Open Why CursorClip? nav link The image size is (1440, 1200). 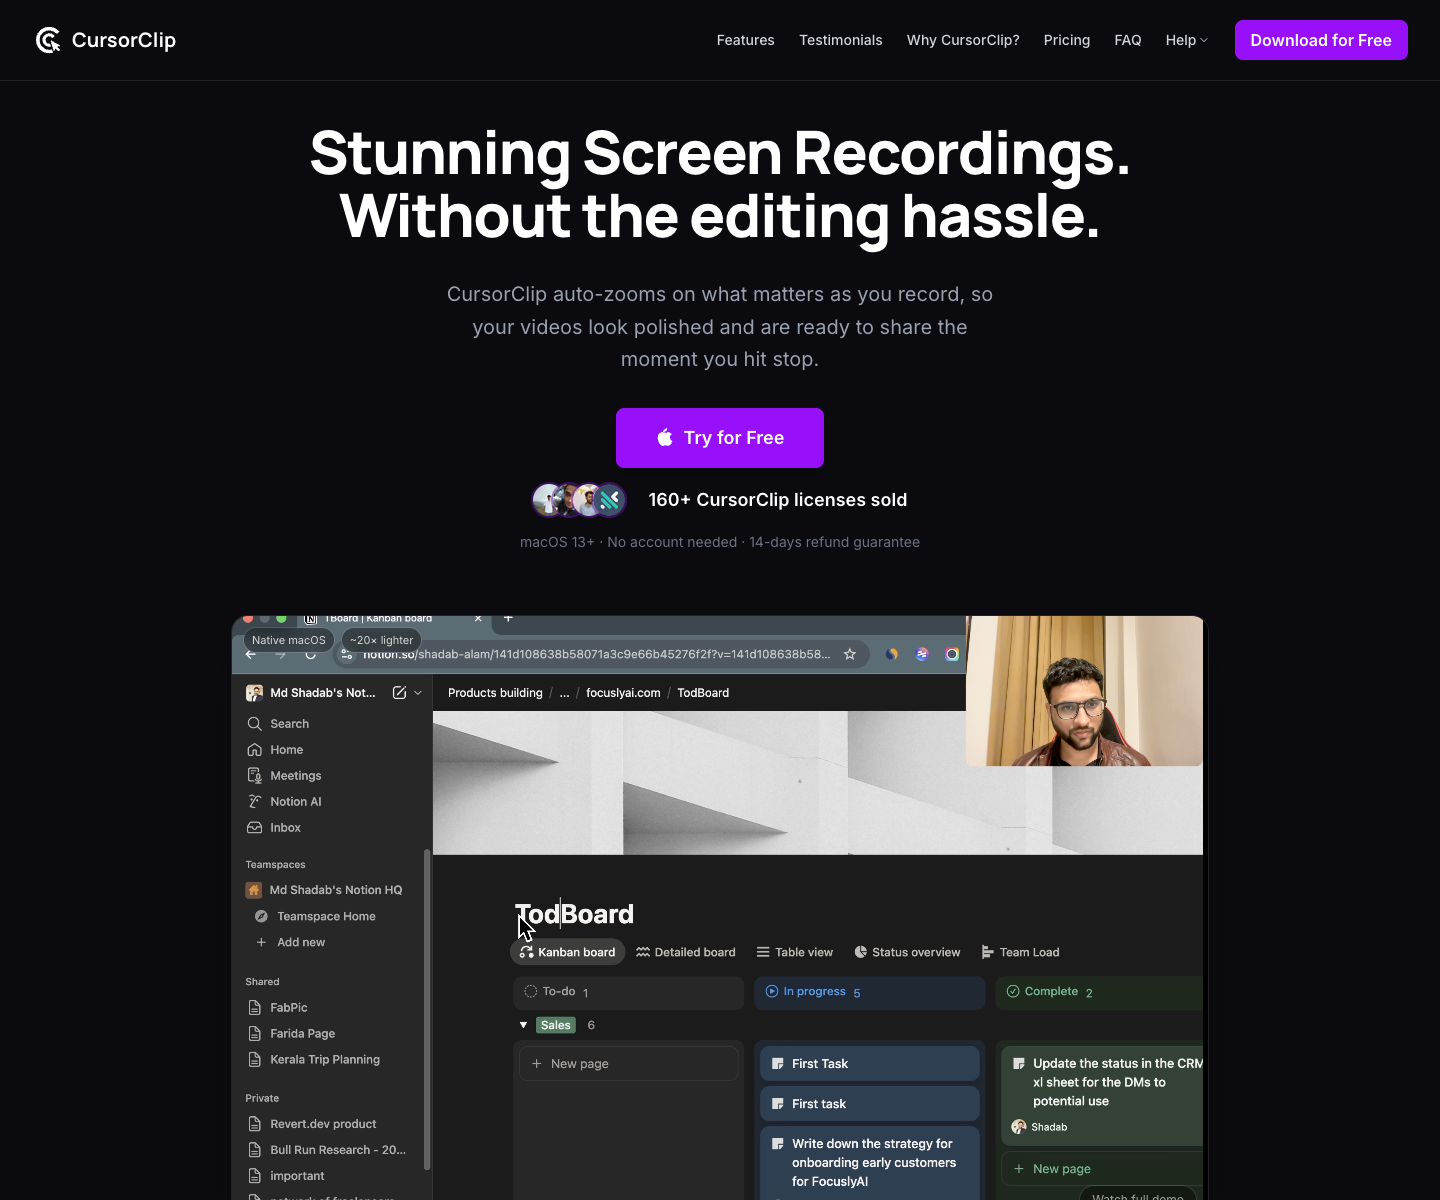click(x=963, y=40)
